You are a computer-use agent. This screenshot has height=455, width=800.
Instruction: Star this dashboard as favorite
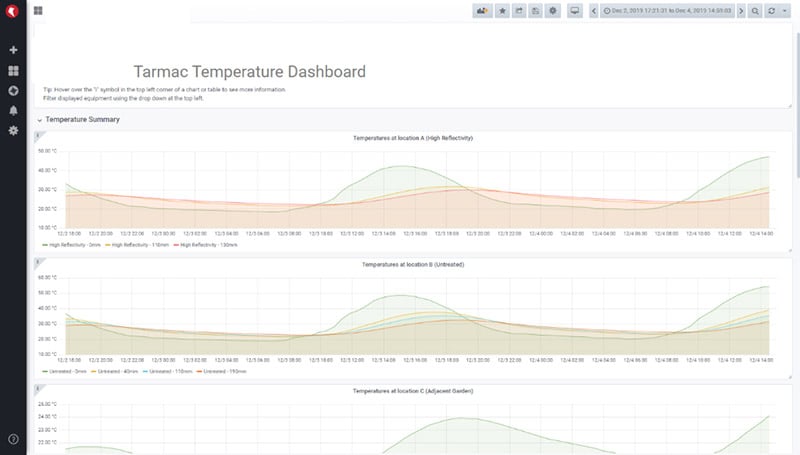click(503, 10)
